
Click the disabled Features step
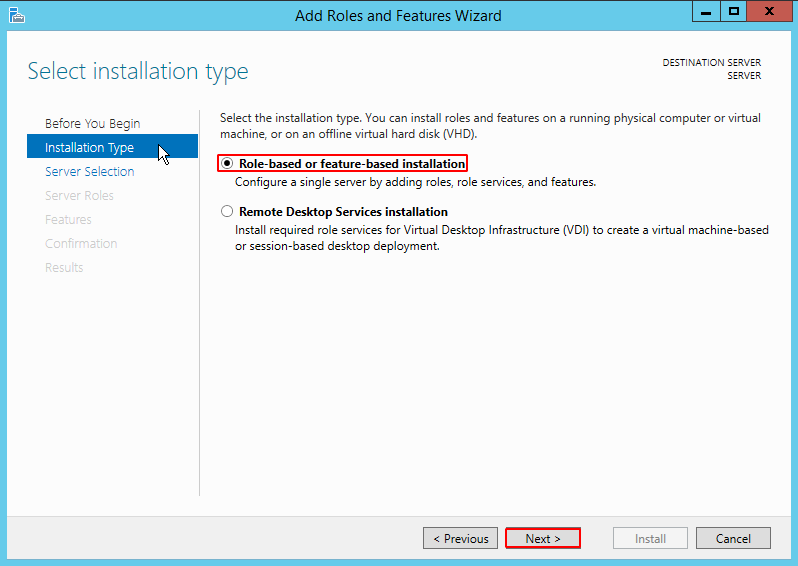coord(68,219)
